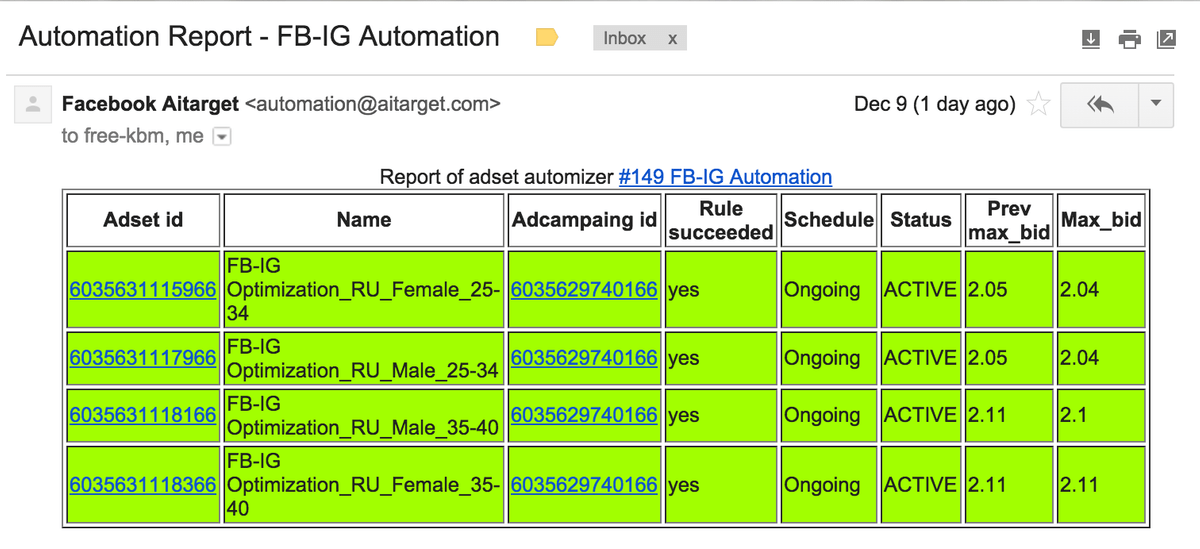Click the green Max_bid 2.1 cell
The image size is (1200, 549).
click(1101, 415)
